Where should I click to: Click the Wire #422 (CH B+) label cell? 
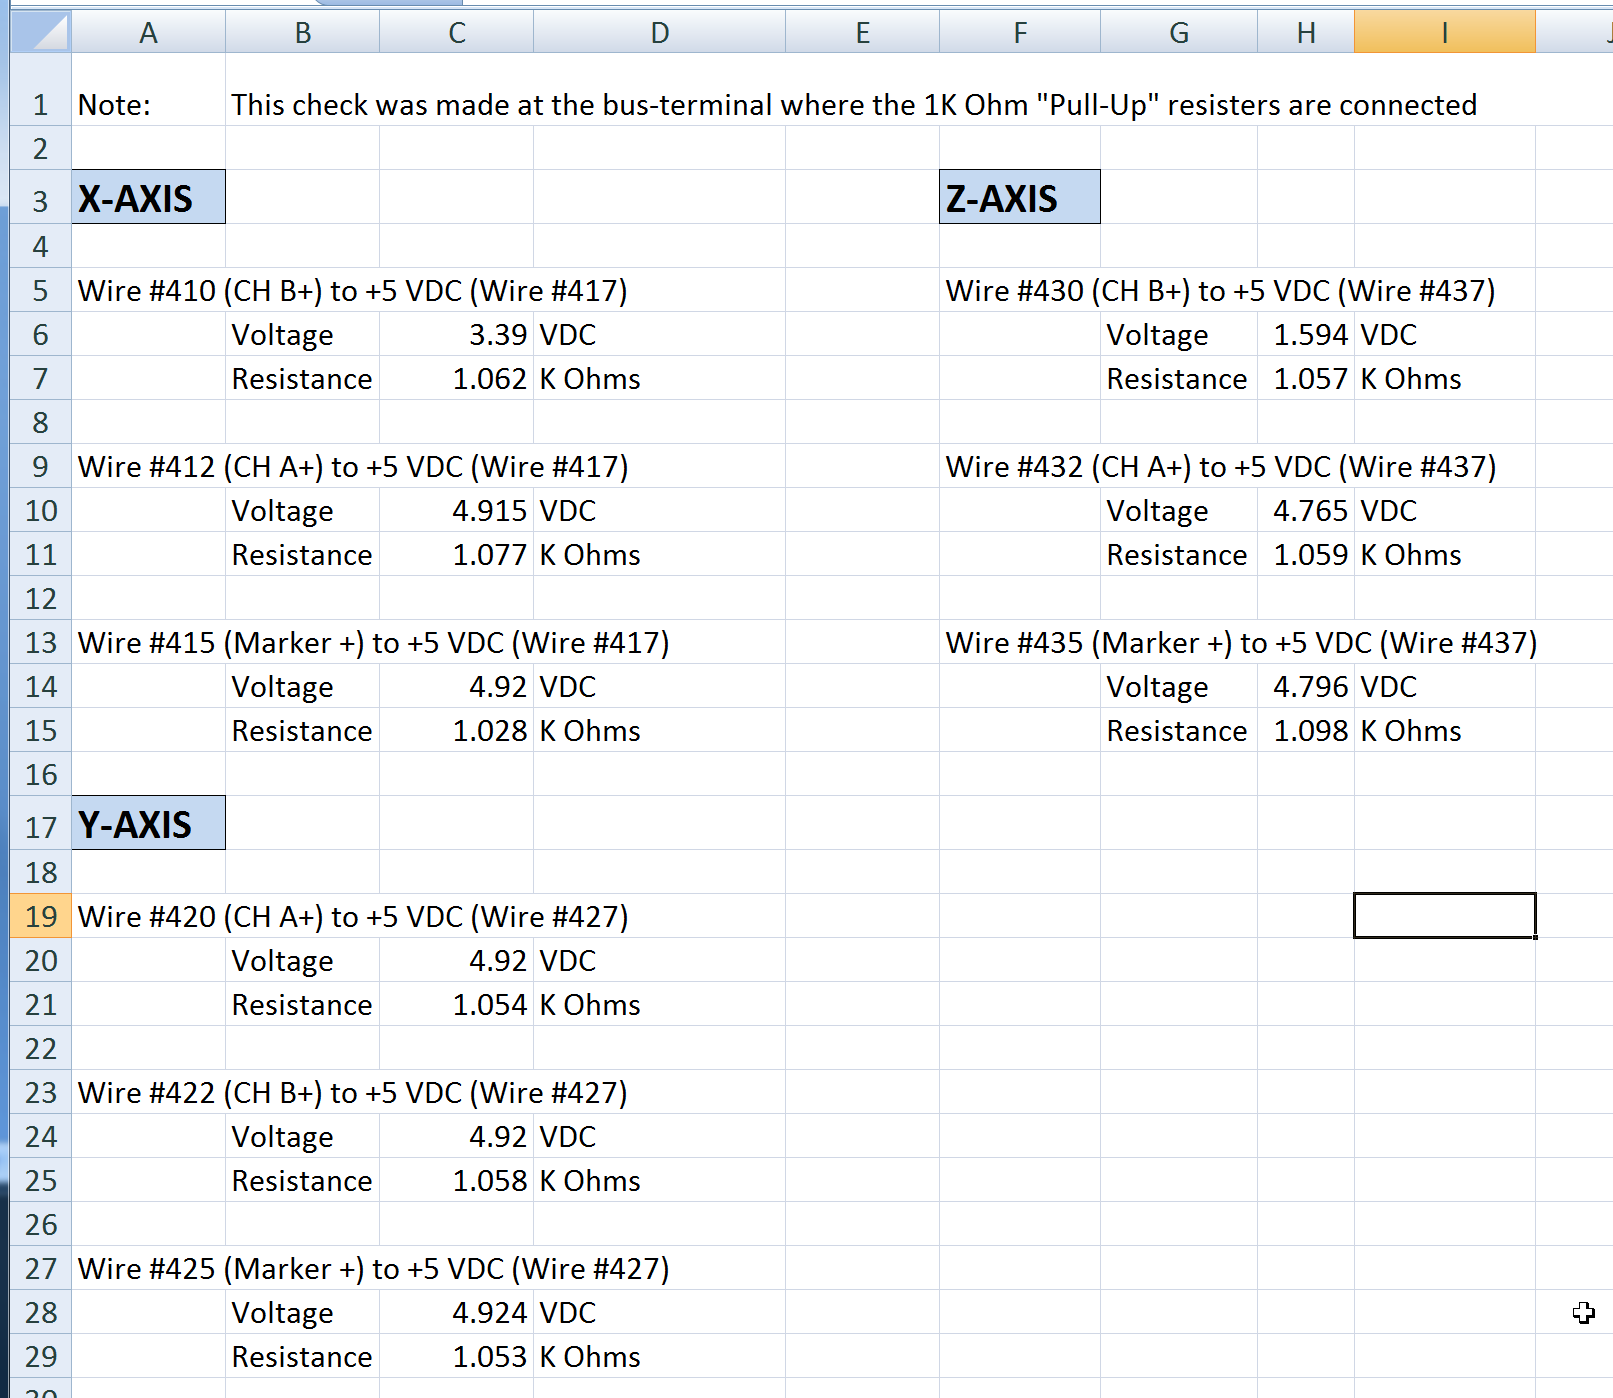click(x=148, y=1093)
